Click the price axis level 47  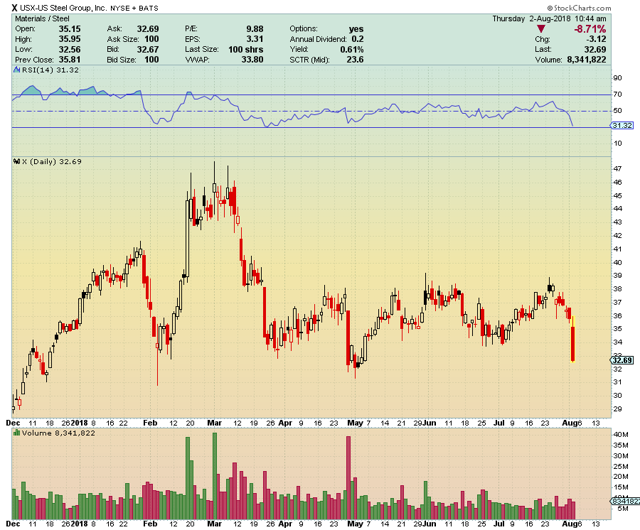(618, 169)
